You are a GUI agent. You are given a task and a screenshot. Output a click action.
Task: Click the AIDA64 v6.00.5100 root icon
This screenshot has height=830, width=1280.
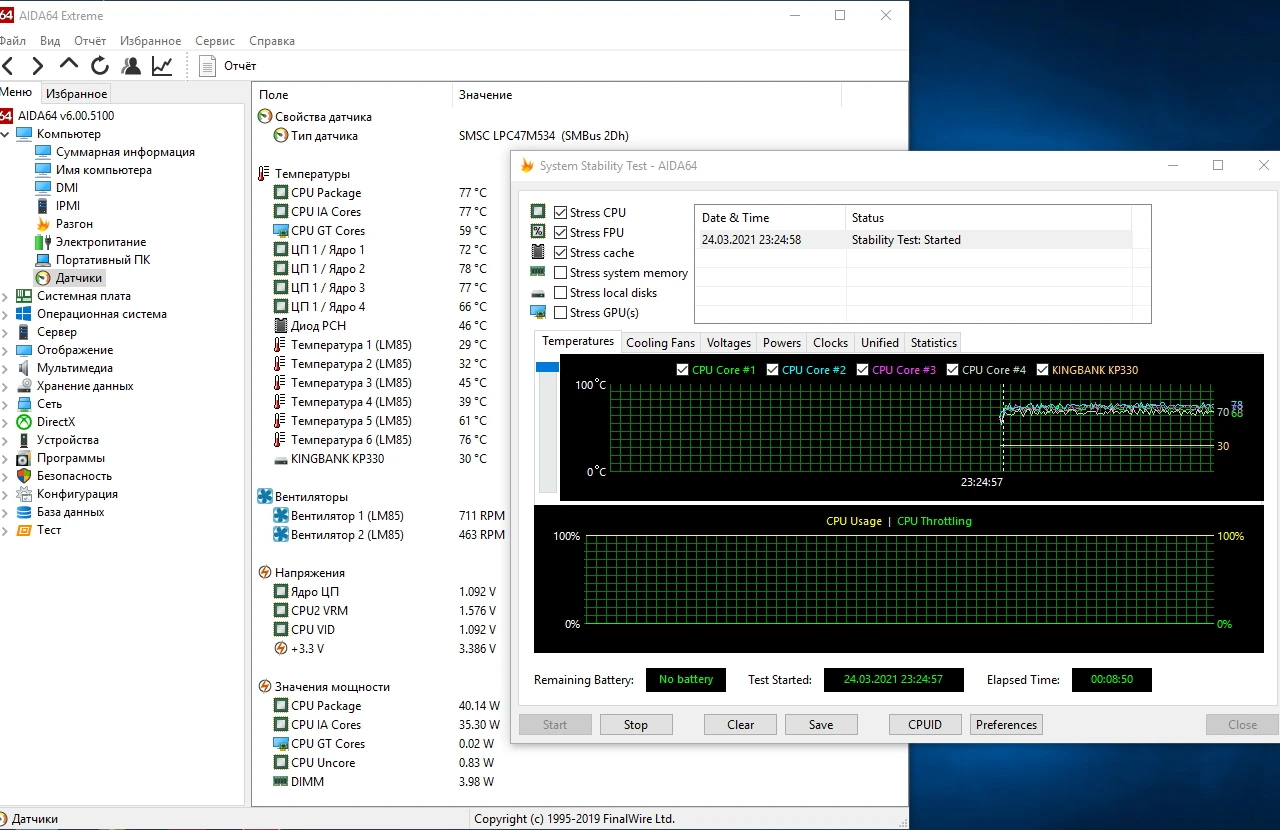pyautogui.click(x=7, y=116)
